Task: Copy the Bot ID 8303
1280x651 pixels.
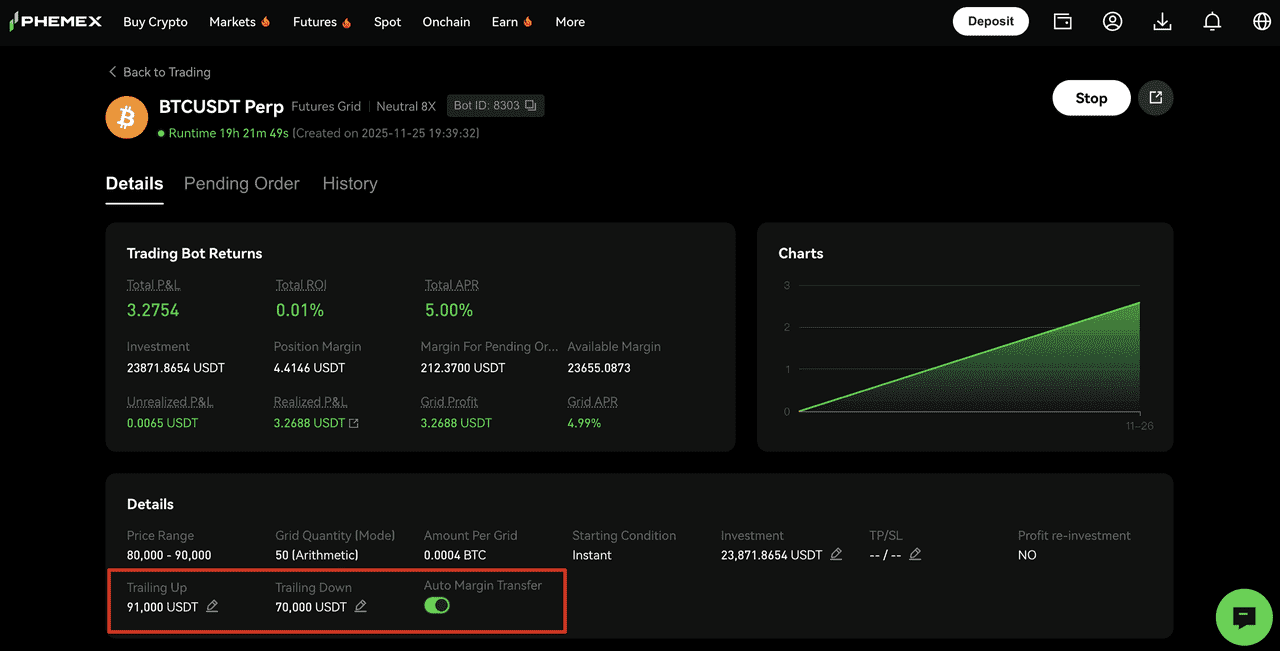Action: [531, 106]
